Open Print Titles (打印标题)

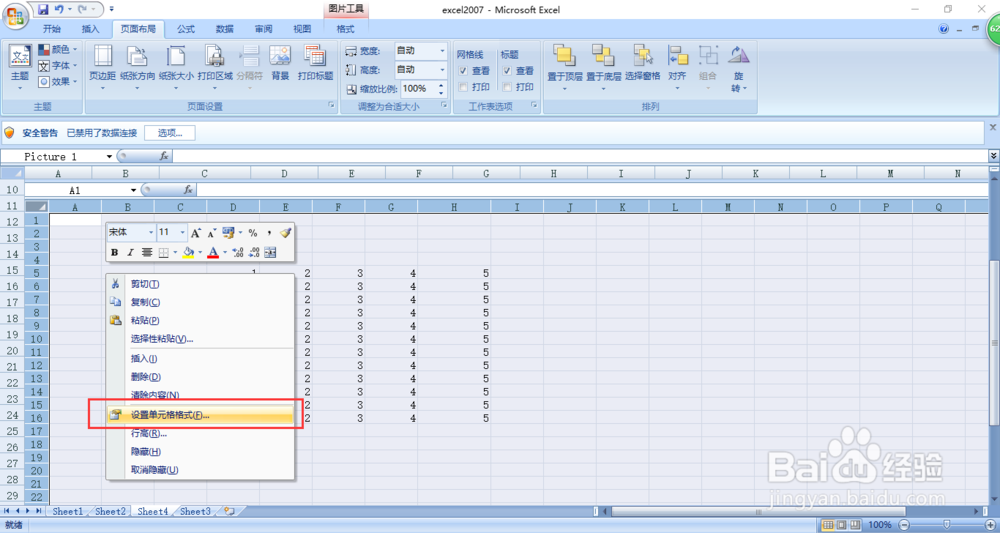coord(315,64)
